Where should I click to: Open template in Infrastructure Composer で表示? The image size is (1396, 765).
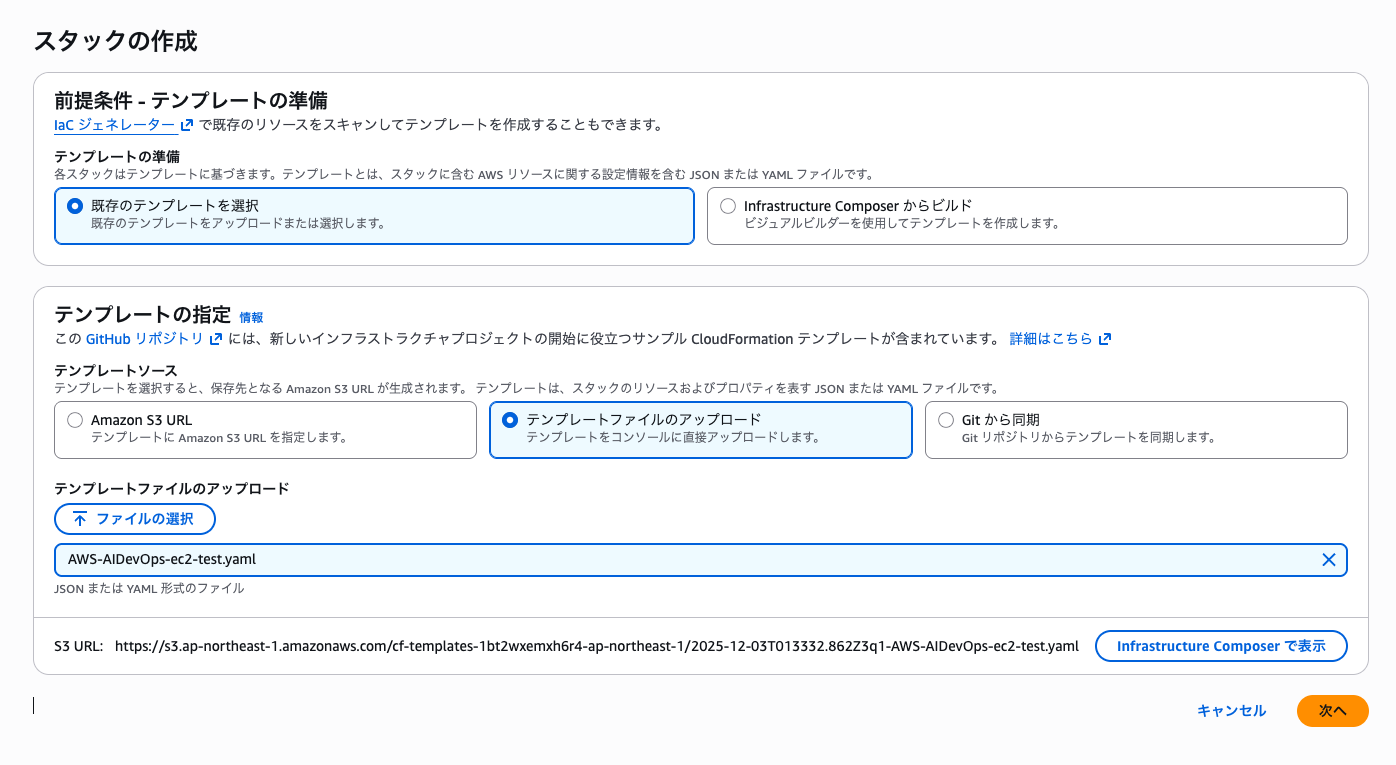click(x=1221, y=645)
